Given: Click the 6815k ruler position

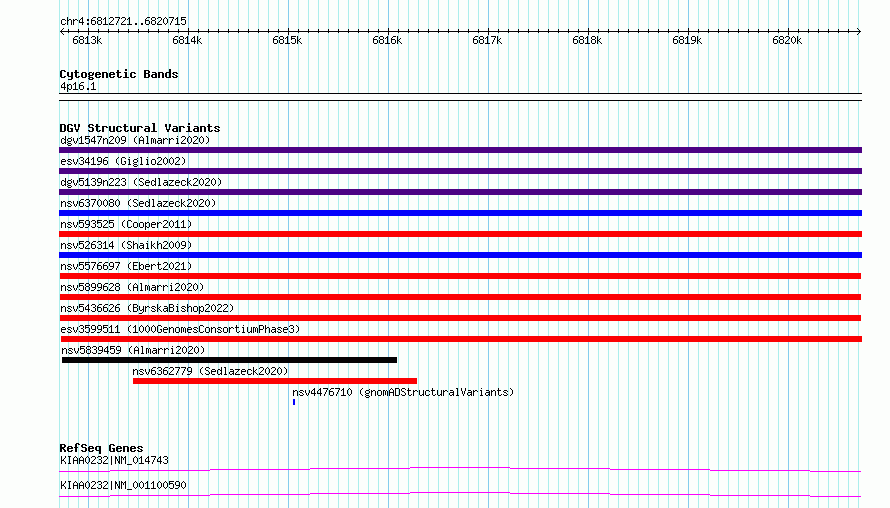Looking at the screenshot, I should pos(287,40).
